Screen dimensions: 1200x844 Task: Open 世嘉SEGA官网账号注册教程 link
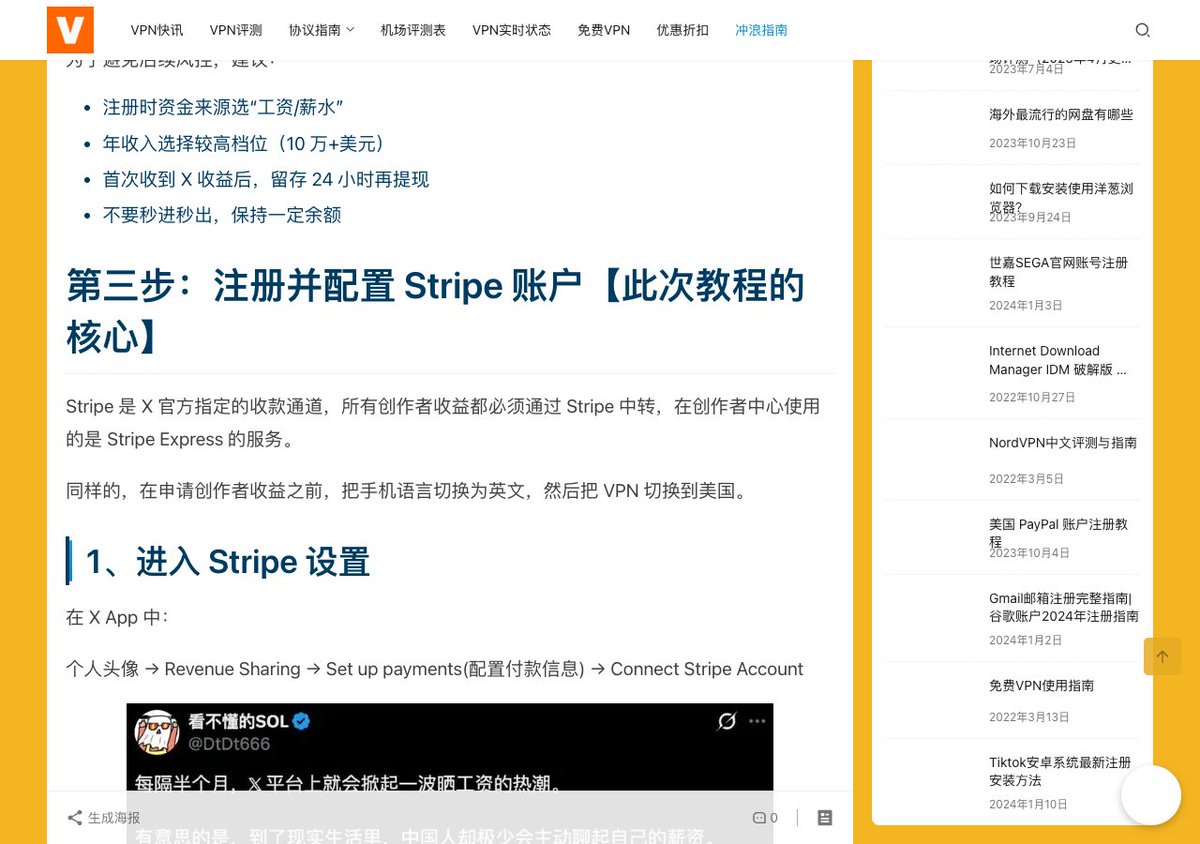pyautogui.click(x=1059, y=272)
